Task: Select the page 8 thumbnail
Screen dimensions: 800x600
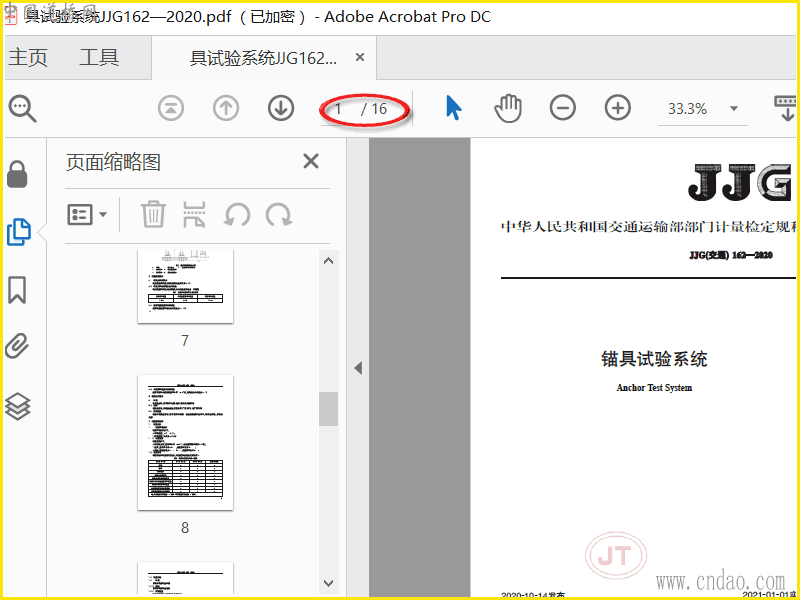Action: [x=185, y=442]
